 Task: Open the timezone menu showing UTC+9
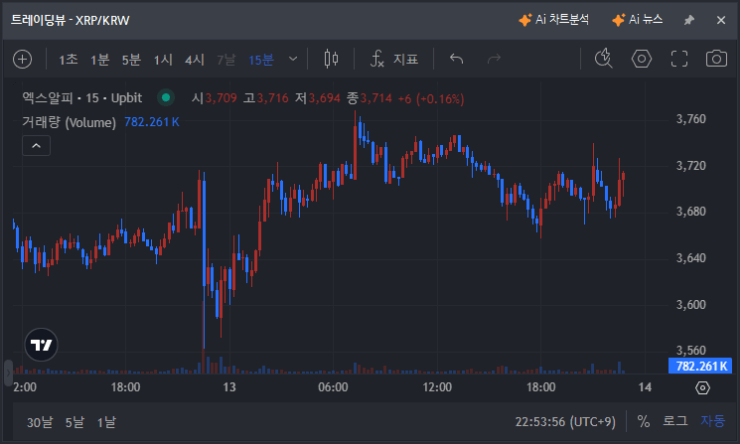pos(567,421)
